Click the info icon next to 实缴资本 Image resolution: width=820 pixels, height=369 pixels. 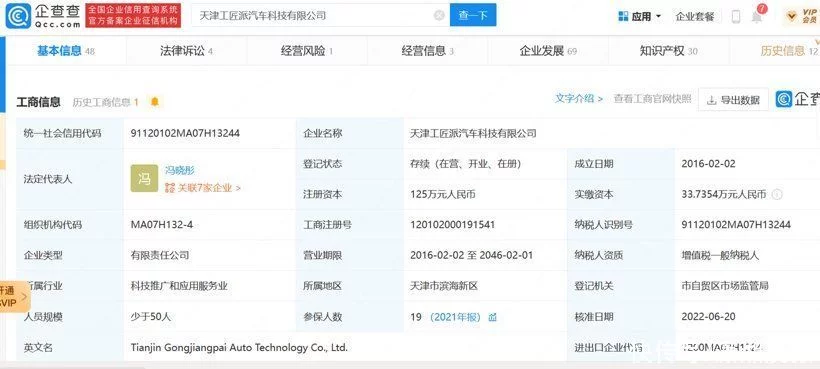tap(777, 194)
